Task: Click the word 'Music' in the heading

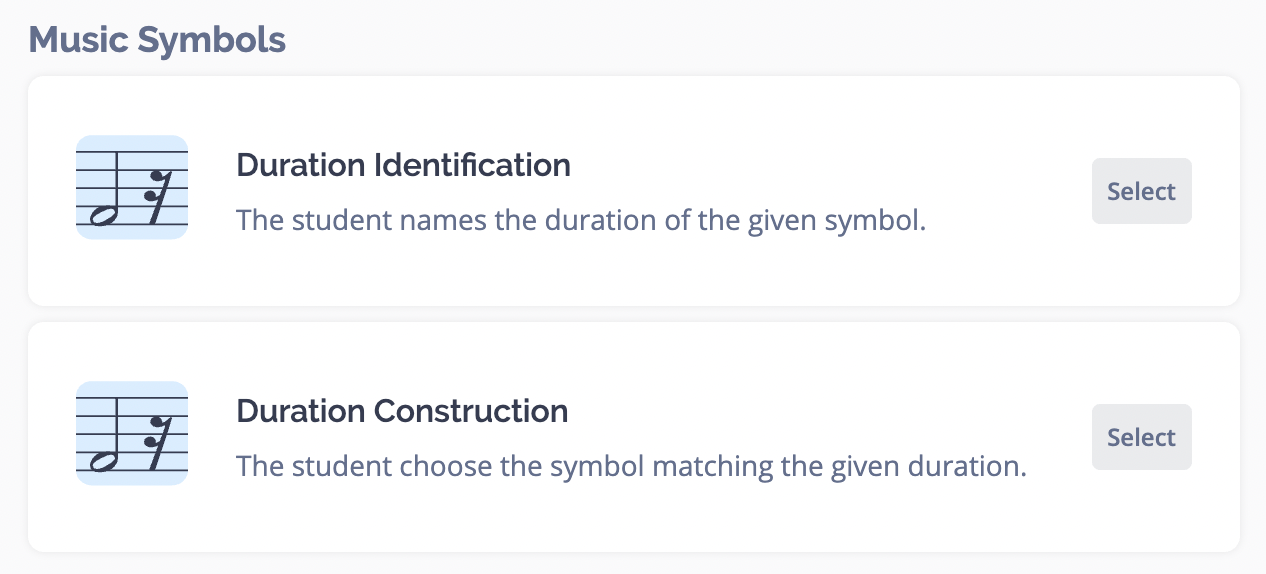Action: (x=78, y=40)
